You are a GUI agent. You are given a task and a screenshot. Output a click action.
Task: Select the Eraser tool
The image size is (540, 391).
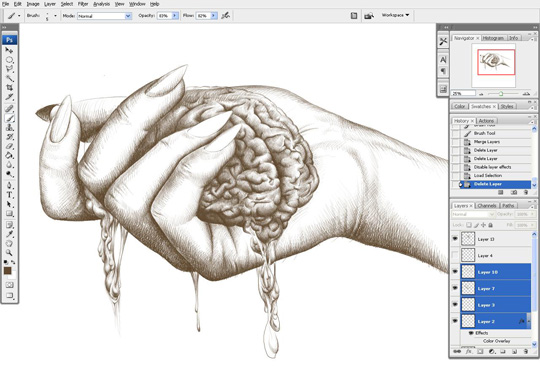[x=9, y=146]
